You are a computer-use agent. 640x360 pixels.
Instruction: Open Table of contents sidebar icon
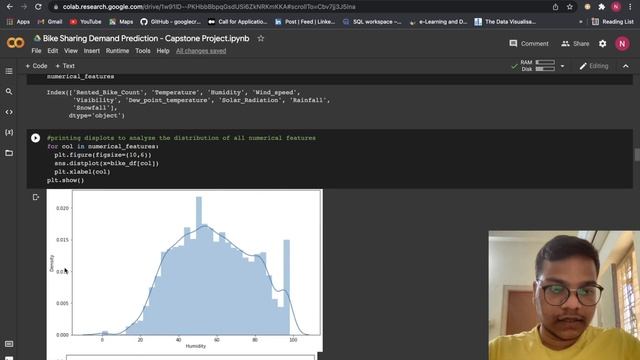click(x=9, y=71)
